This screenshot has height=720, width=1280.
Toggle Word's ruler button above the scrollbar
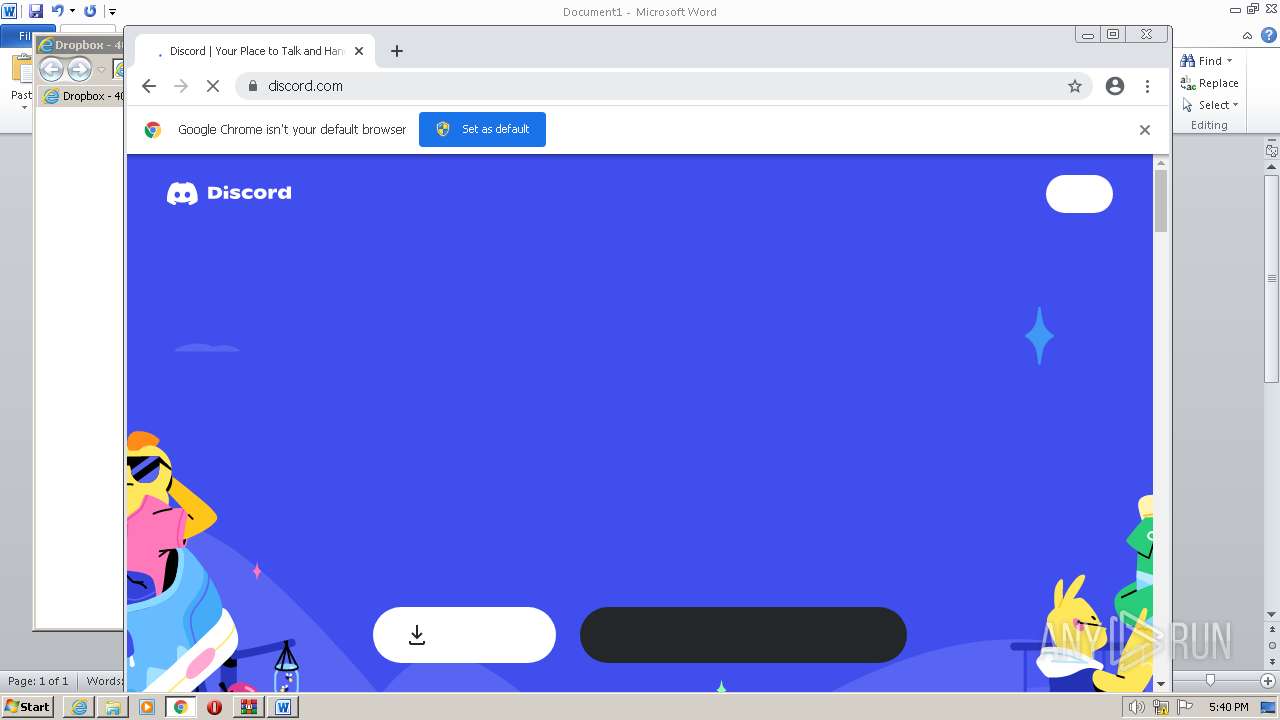[x=1271, y=151]
